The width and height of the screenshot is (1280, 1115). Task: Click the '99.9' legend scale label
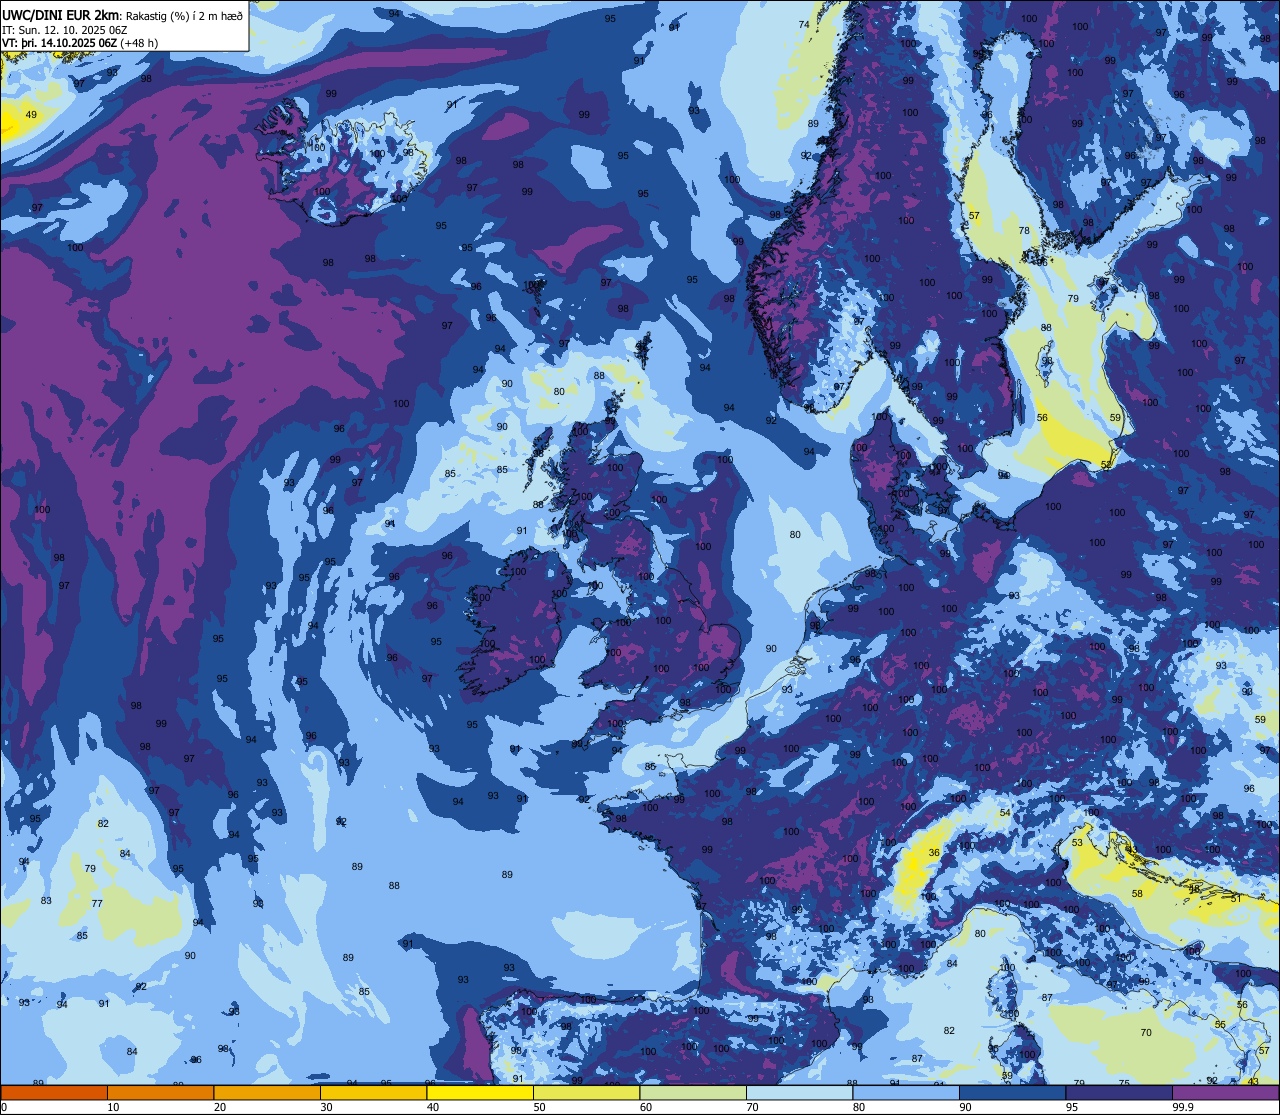pos(1184,1107)
